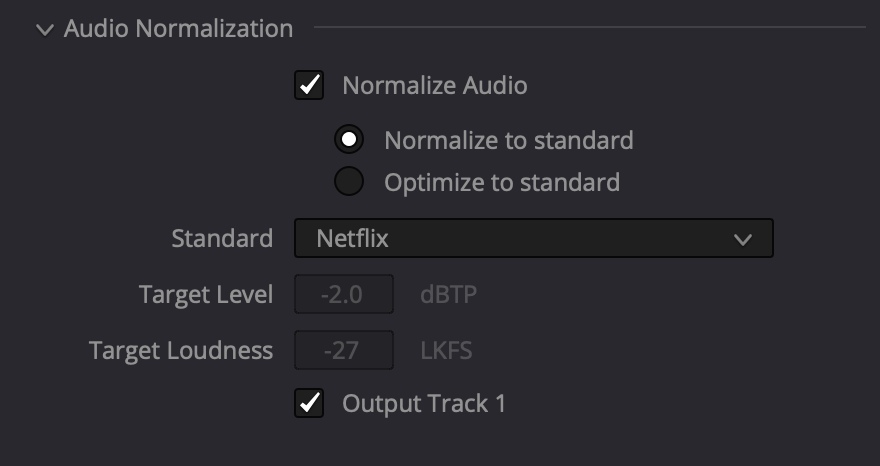Select the Normalize to standard radio button

pyautogui.click(x=349, y=139)
